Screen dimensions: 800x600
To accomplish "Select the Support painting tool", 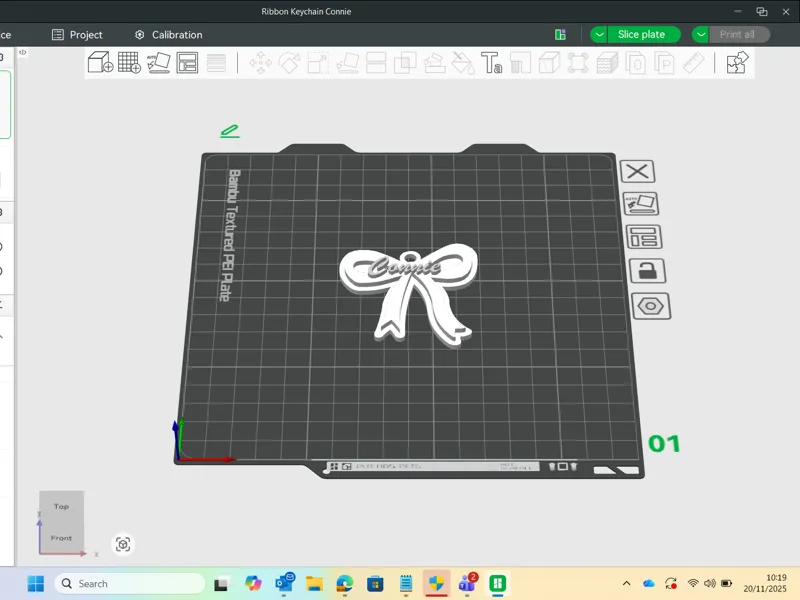I will (435, 63).
